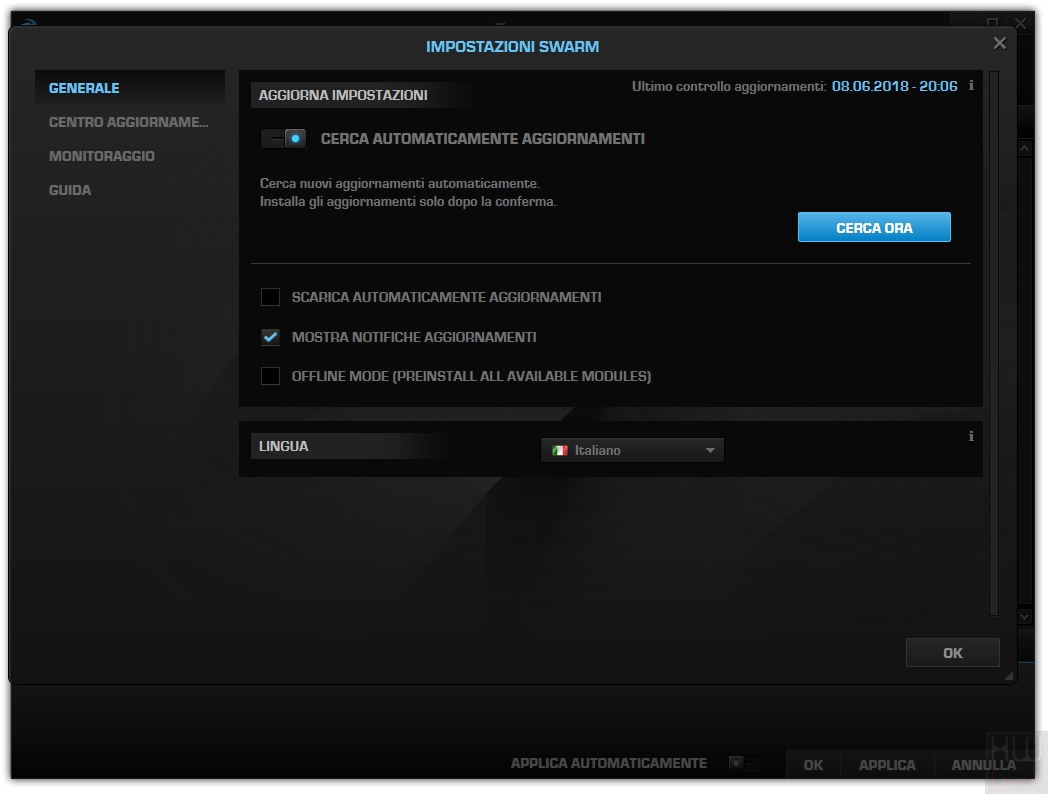
Task: Click the settings dialog vertical scrollbar
Action: click(x=994, y=343)
